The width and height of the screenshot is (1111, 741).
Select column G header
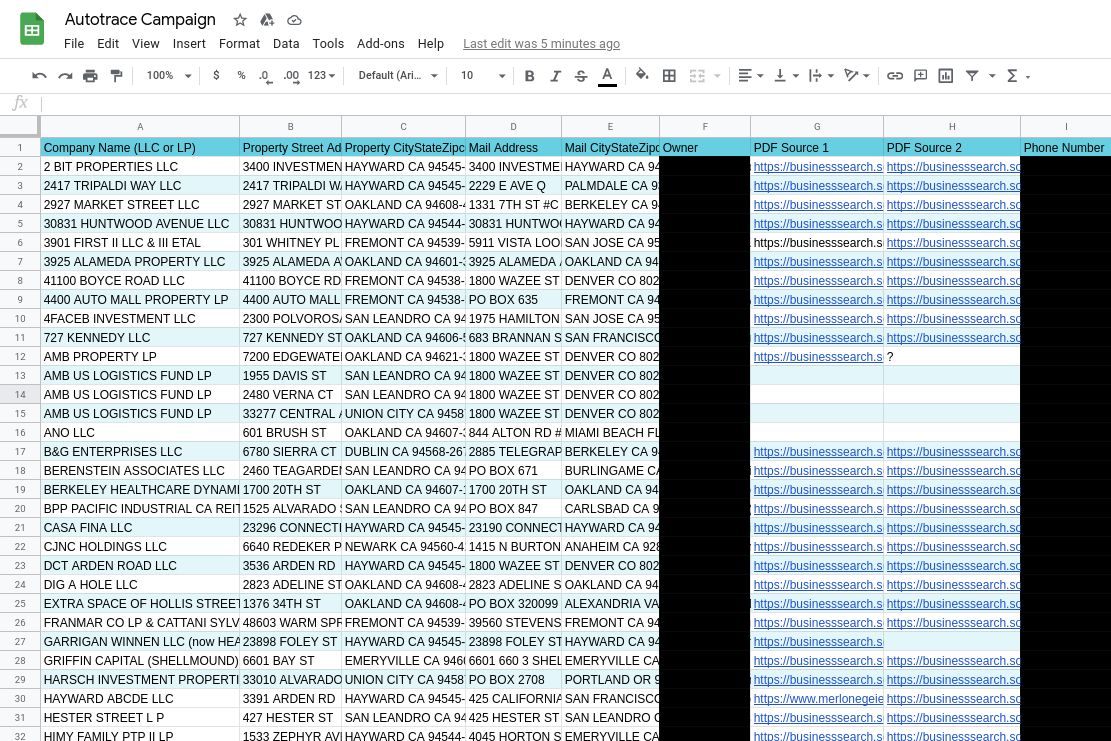pos(817,127)
